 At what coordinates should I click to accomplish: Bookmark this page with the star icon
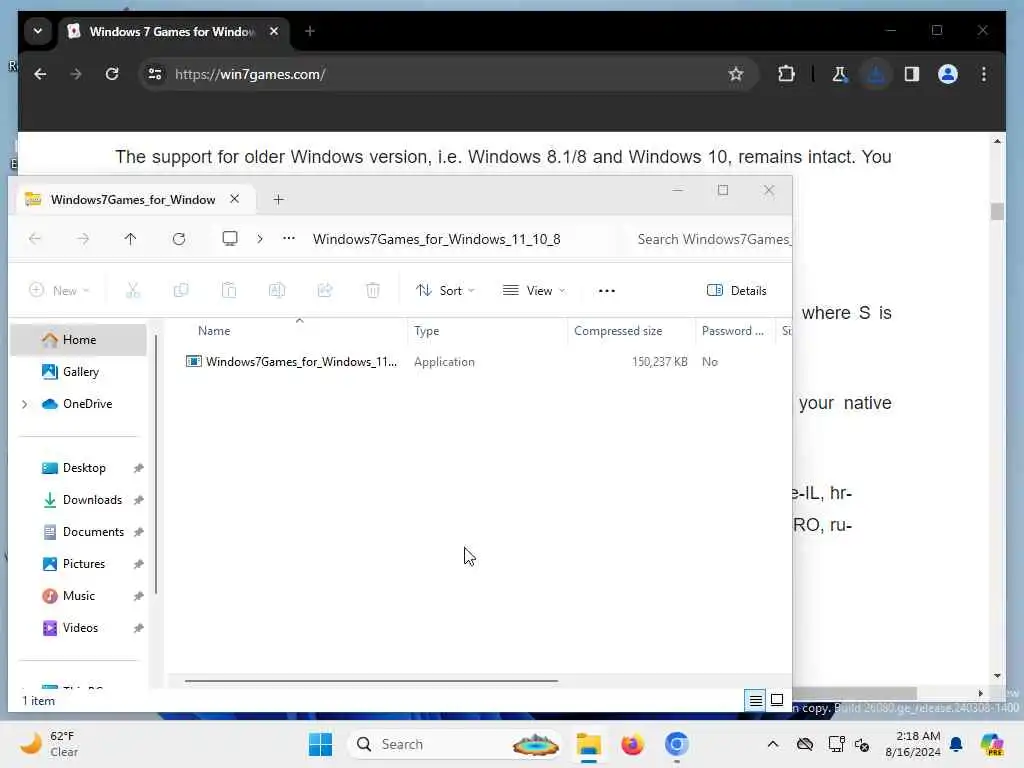[x=736, y=74]
